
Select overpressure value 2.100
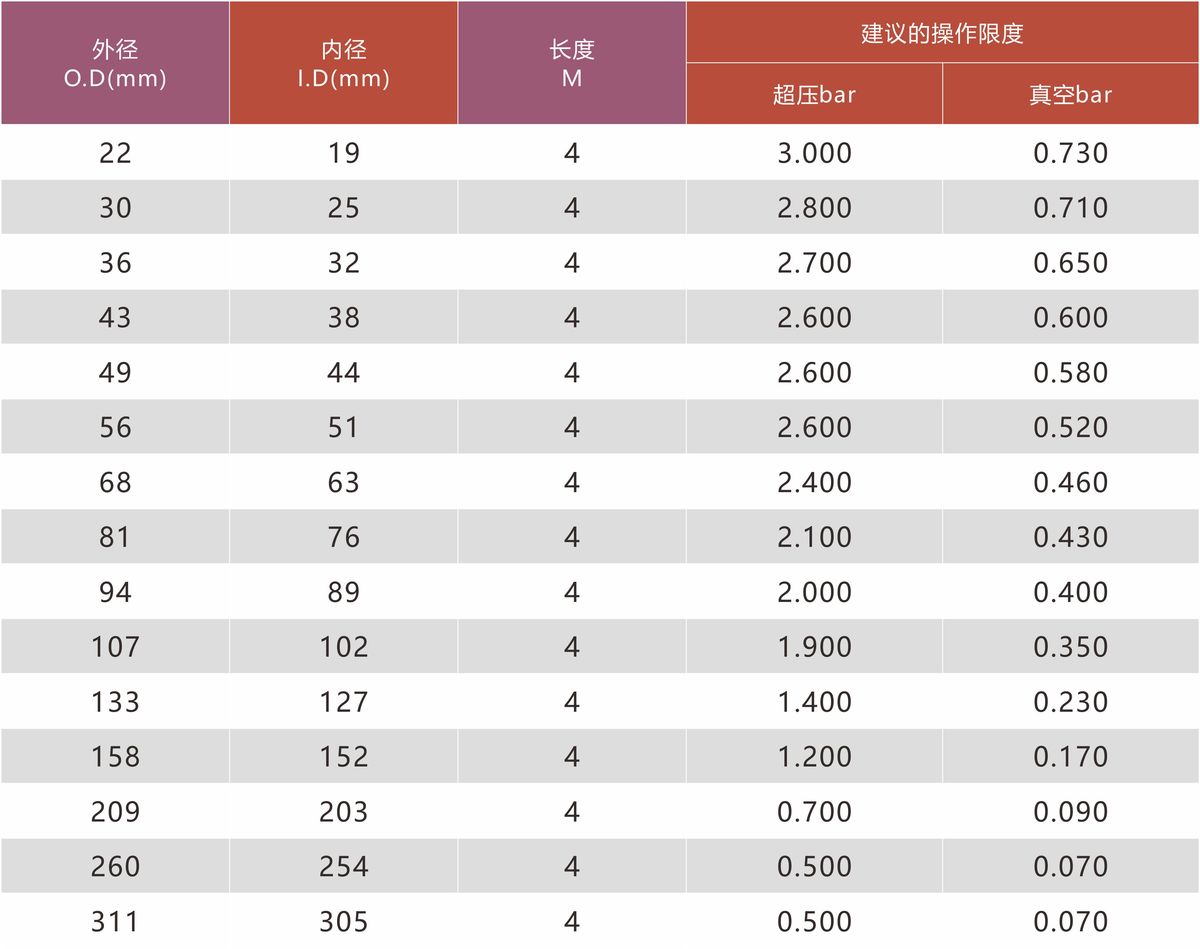point(814,537)
